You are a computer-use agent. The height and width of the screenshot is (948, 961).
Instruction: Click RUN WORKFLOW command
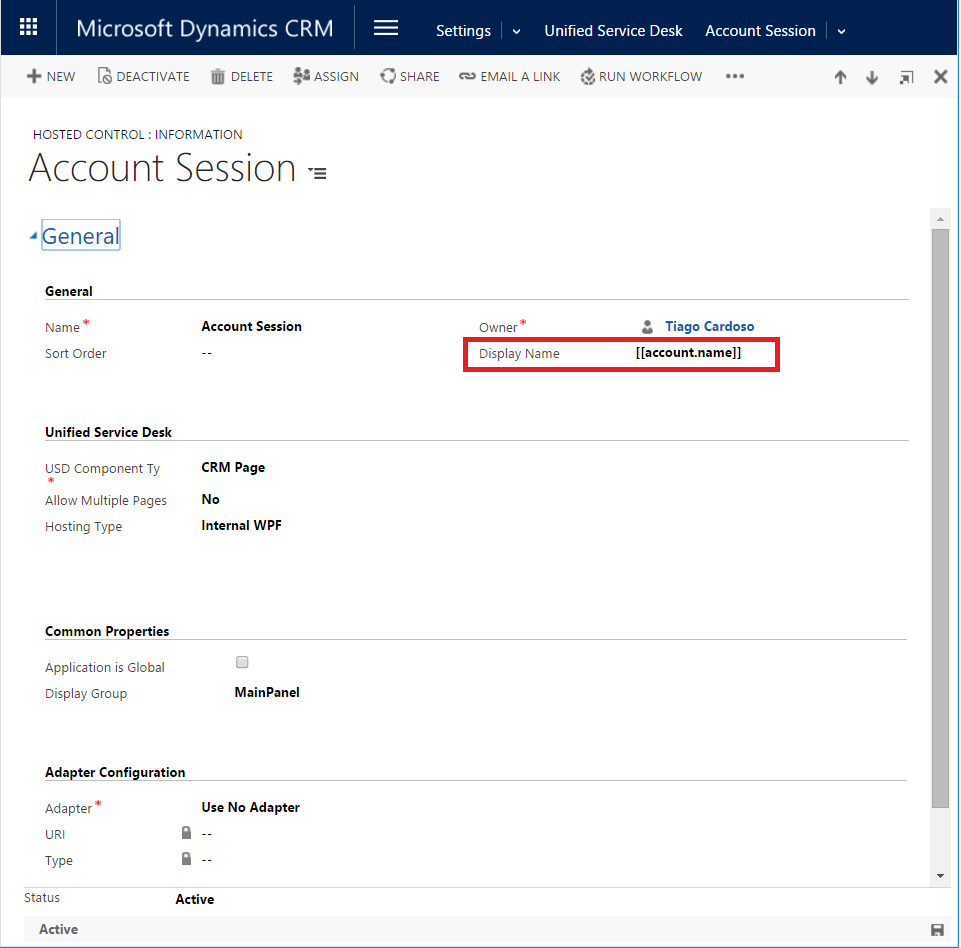coord(641,77)
